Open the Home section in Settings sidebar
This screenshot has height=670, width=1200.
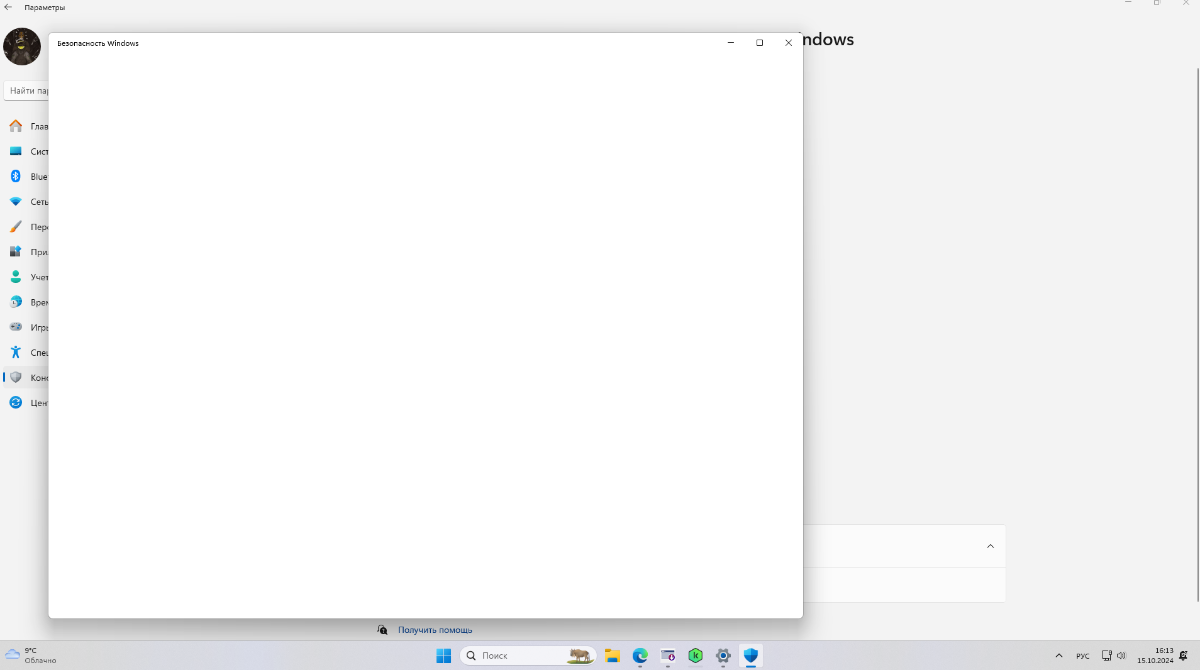(16, 126)
